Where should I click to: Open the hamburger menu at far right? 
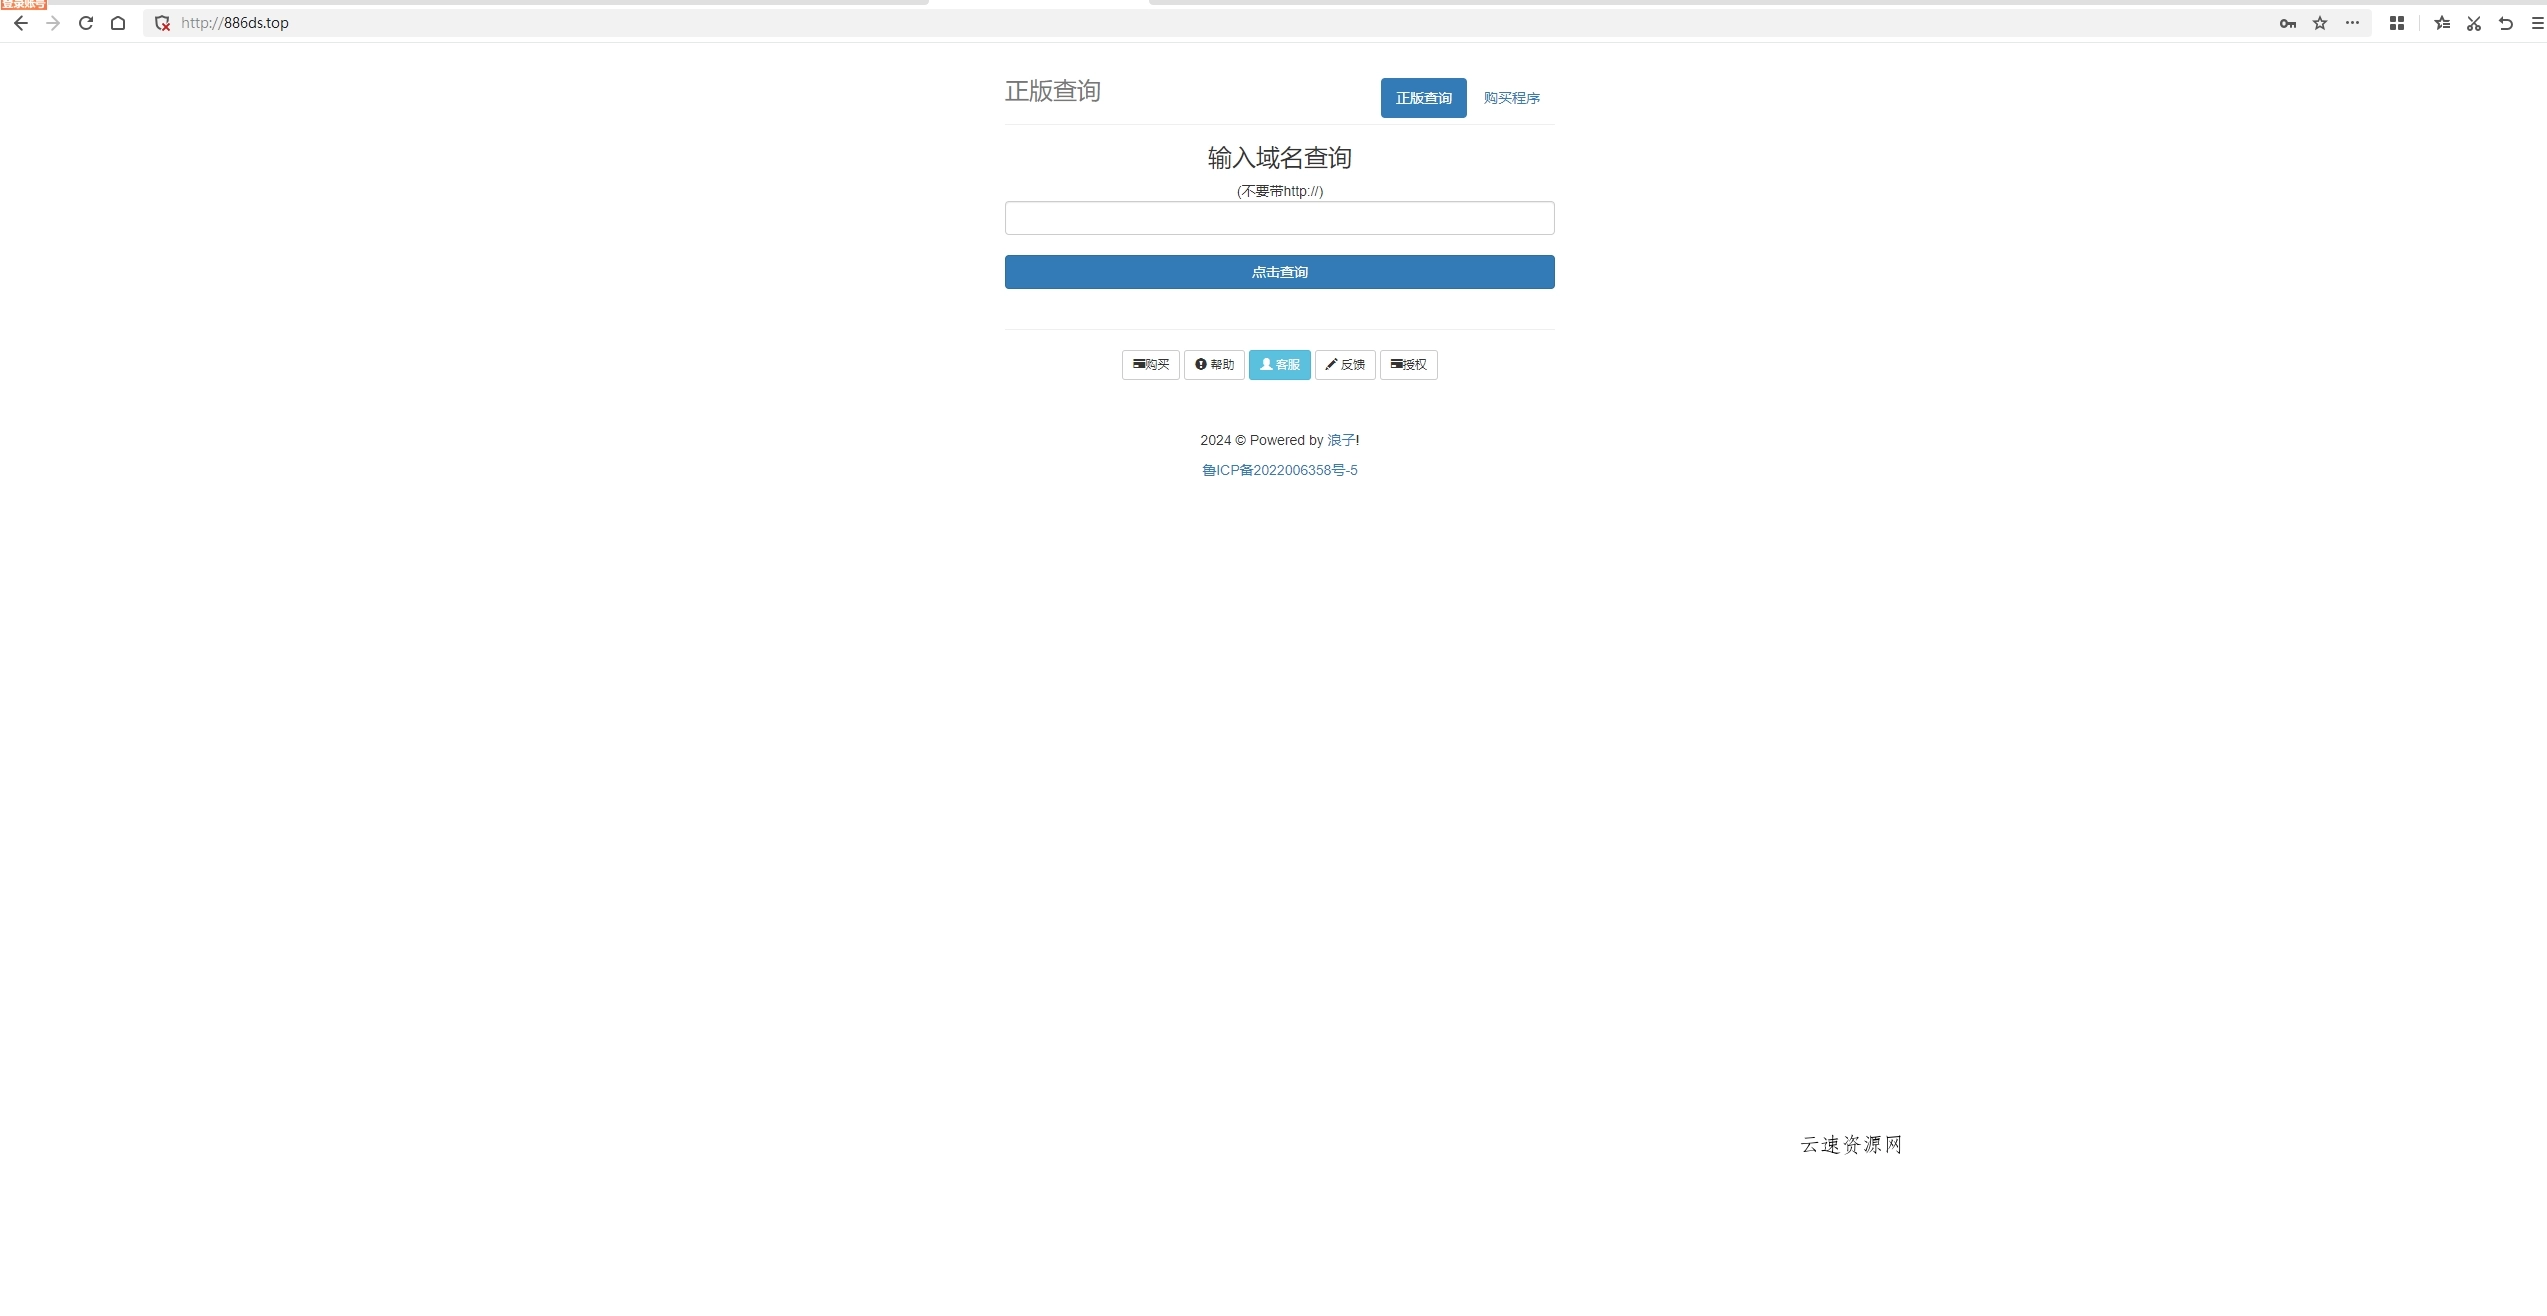click(x=2536, y=22)
